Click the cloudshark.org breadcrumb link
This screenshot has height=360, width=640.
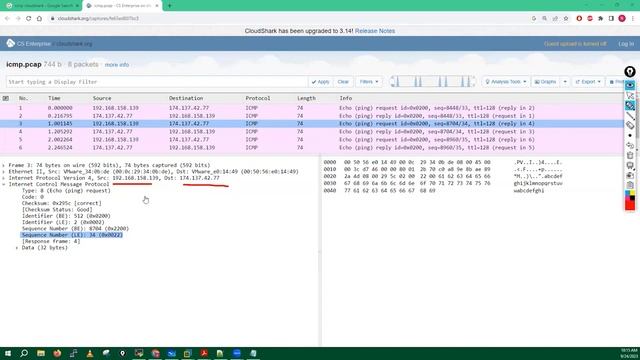[74, 44]
